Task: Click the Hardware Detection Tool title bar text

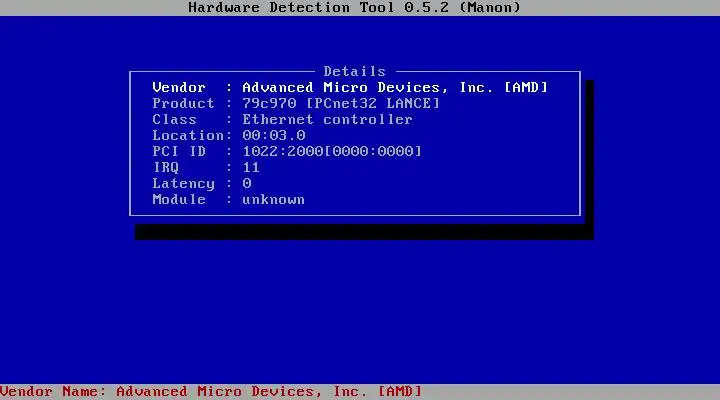Action: click(x=354, y=7)
